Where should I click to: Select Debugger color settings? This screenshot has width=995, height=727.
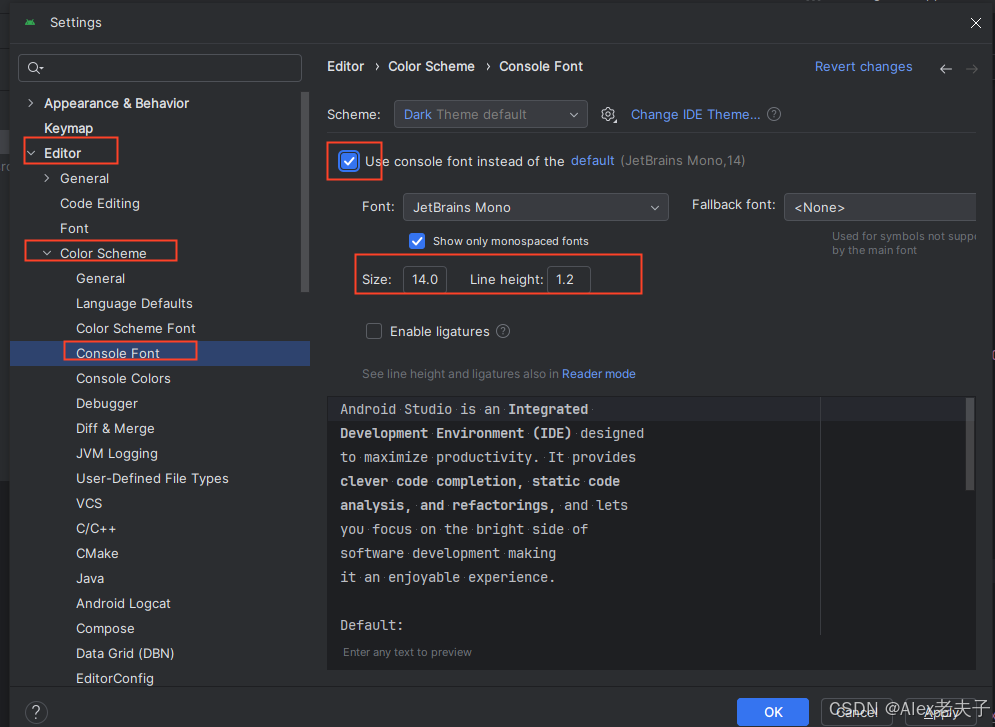click(107, 403)
